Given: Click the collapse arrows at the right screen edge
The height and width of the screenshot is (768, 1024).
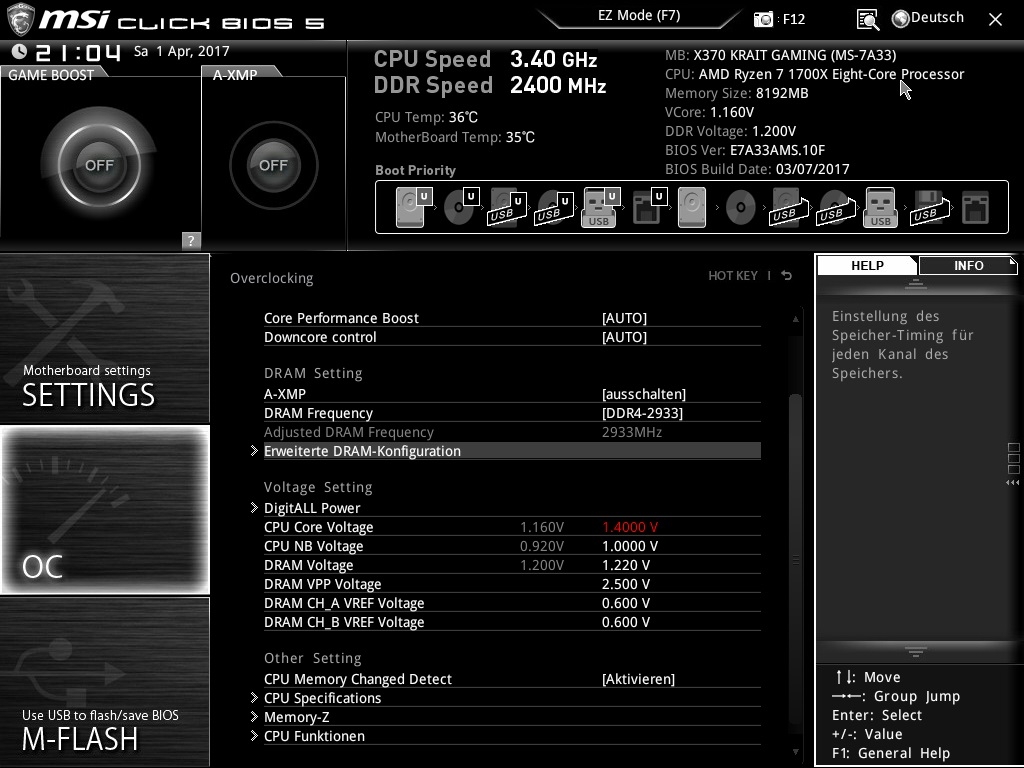Looking at the screenshot, I should pos(1012,483).
